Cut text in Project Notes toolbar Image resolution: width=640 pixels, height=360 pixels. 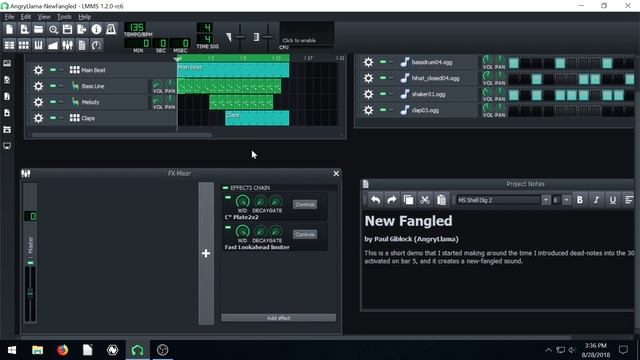tap(425, 200)
